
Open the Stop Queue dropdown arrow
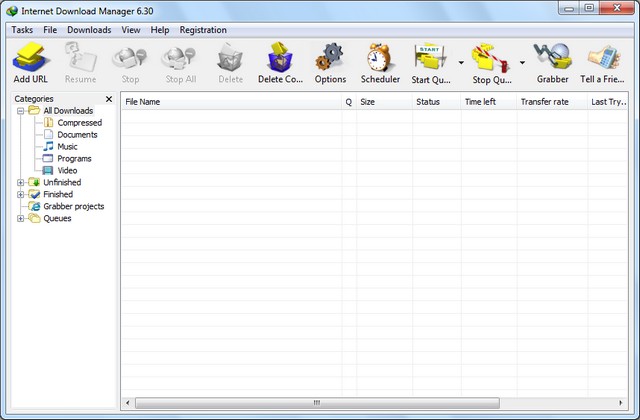click(x=522, y=62)
